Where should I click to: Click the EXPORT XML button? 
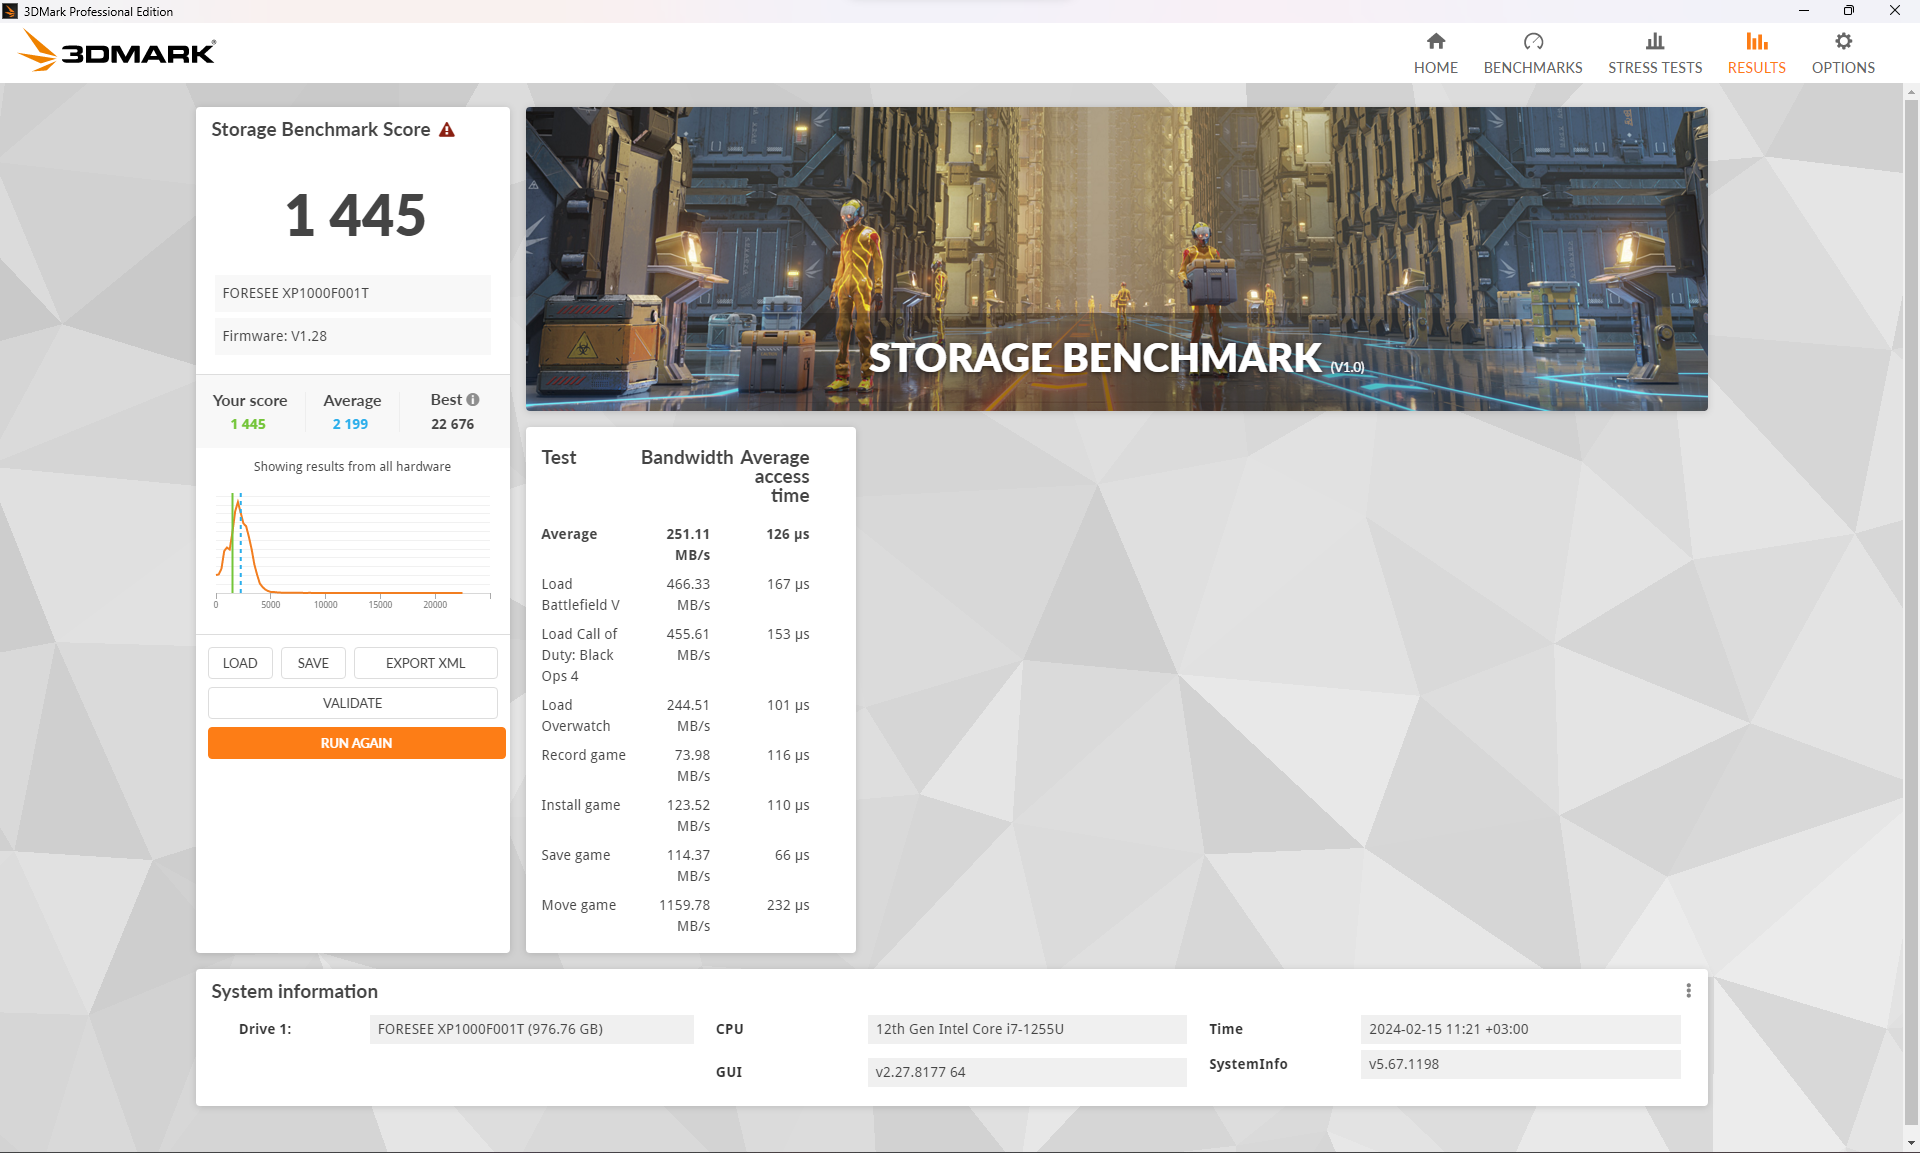(x=426, y=663)
